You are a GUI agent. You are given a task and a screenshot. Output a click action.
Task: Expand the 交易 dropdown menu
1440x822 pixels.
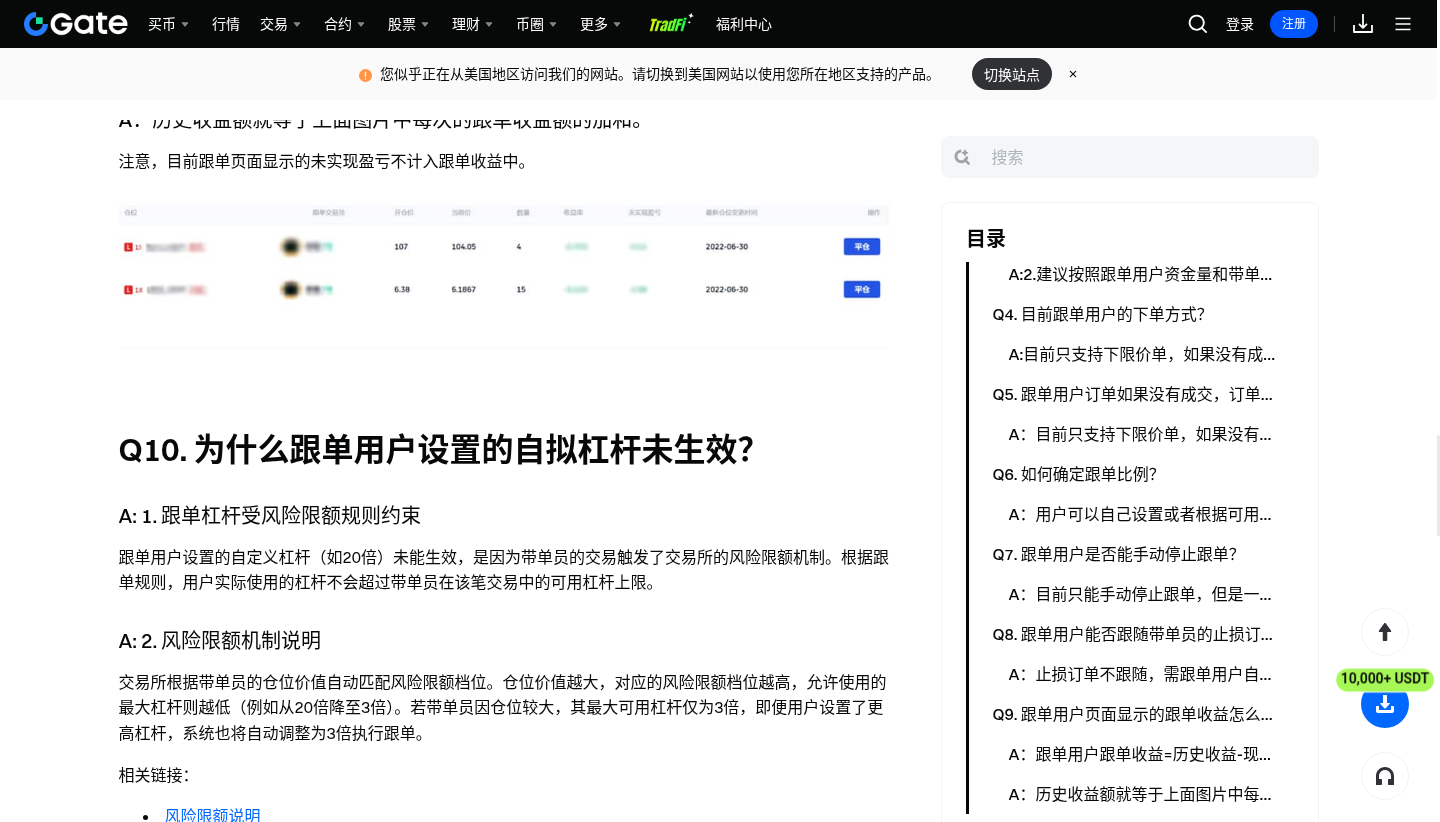pos(281,24)
